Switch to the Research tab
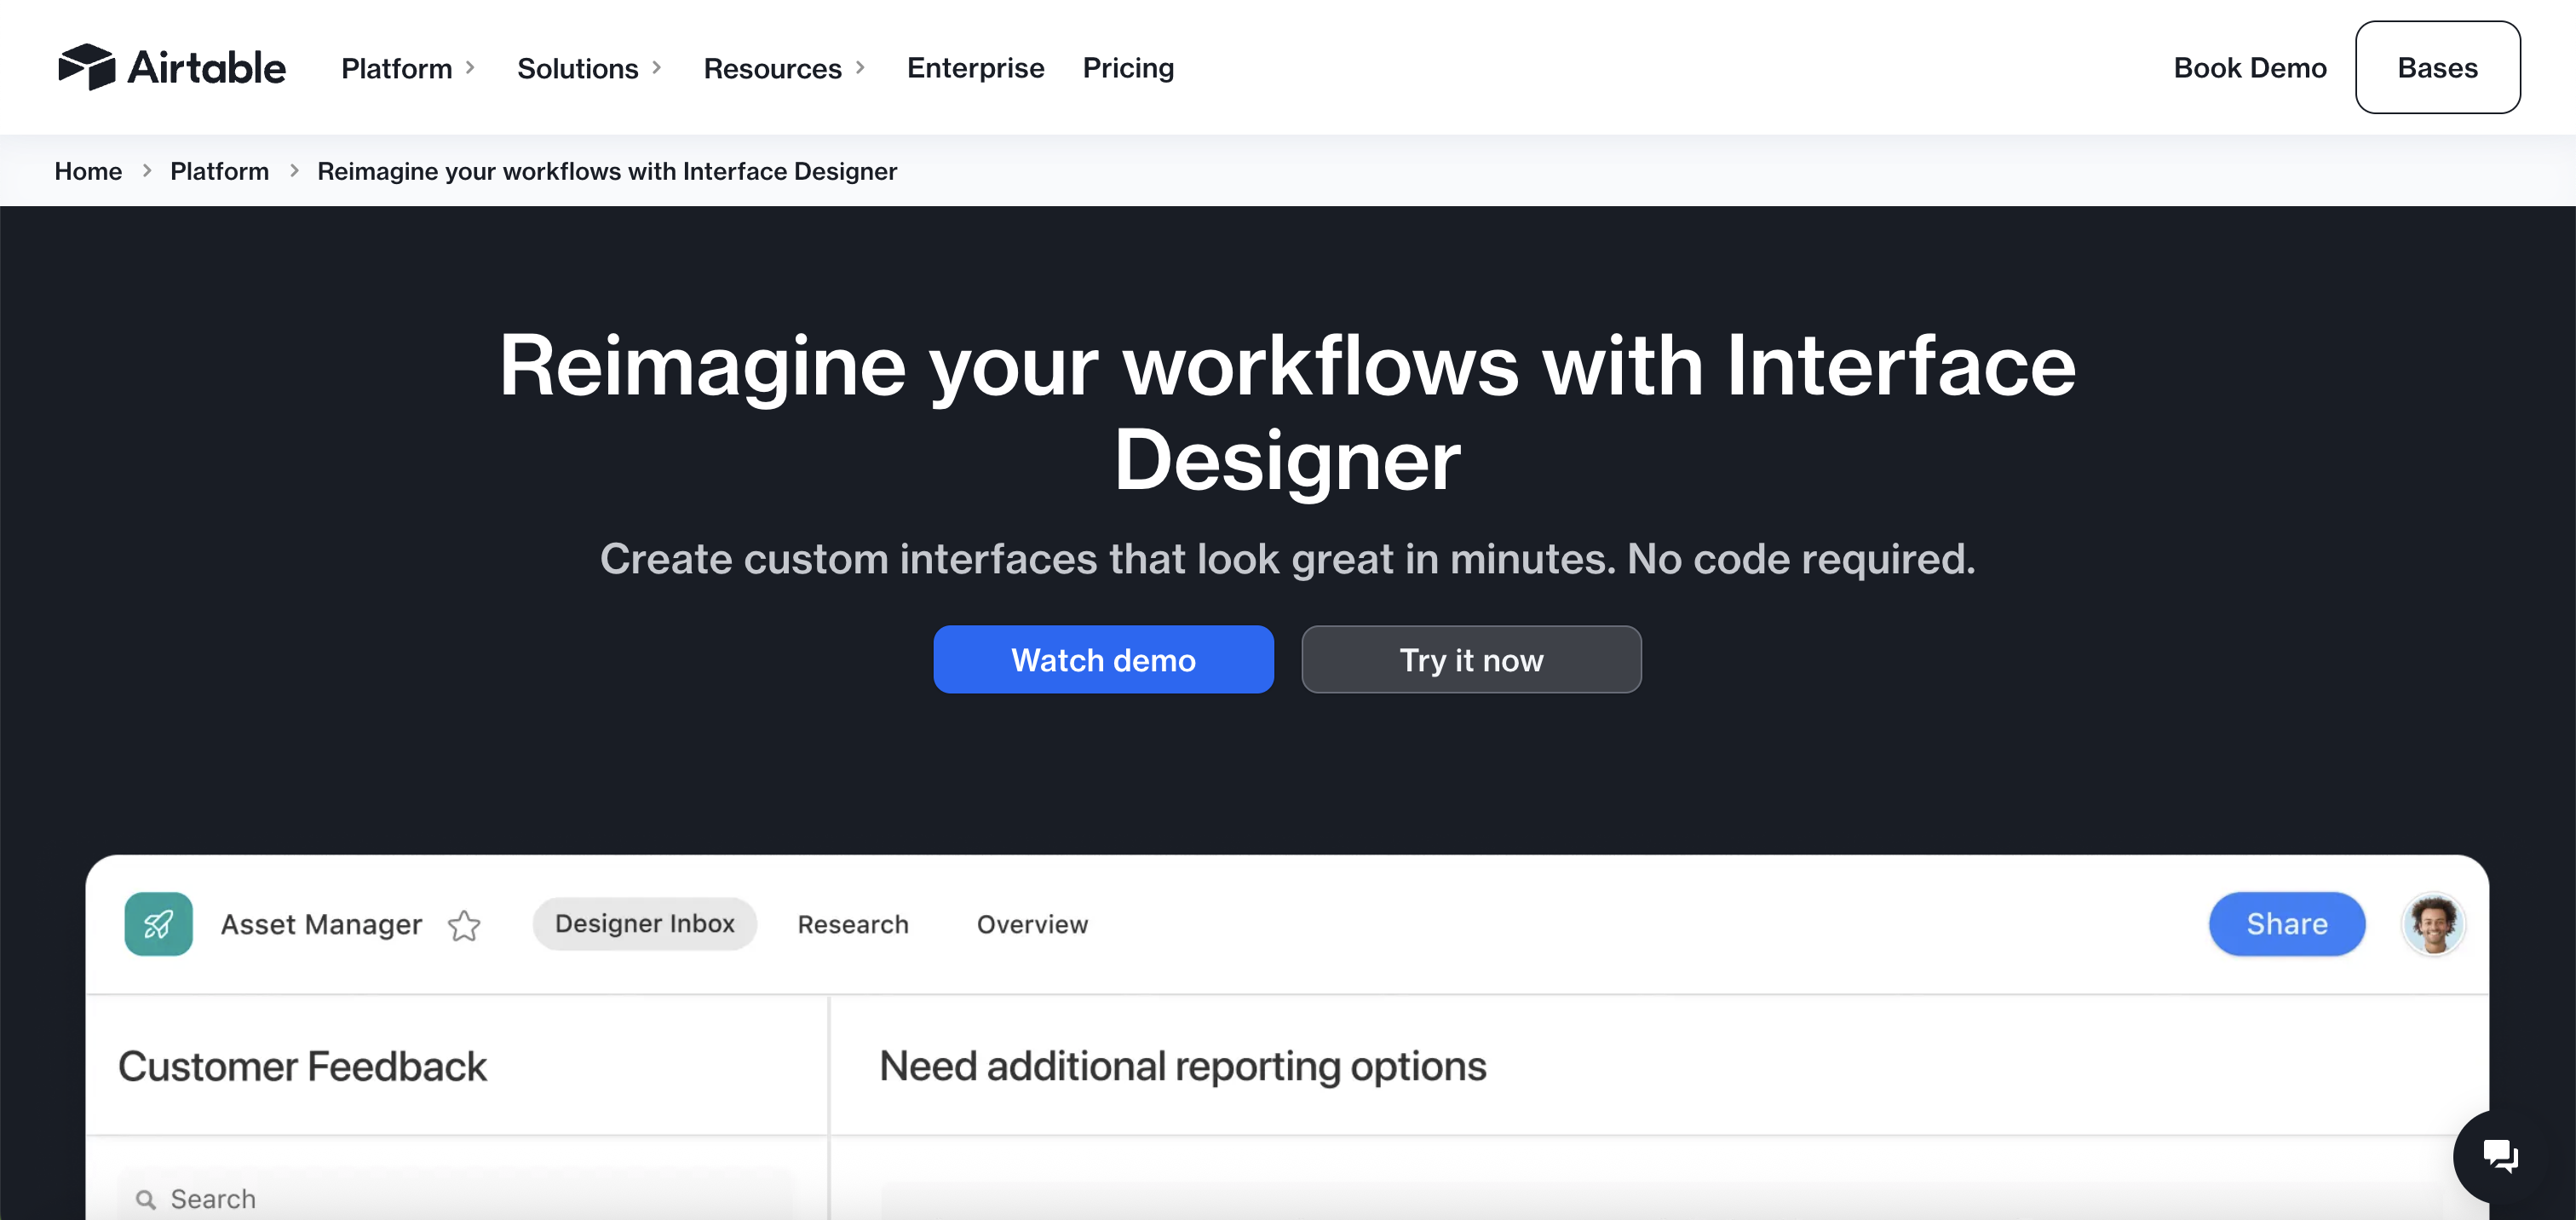 click(x=853, y=924)
